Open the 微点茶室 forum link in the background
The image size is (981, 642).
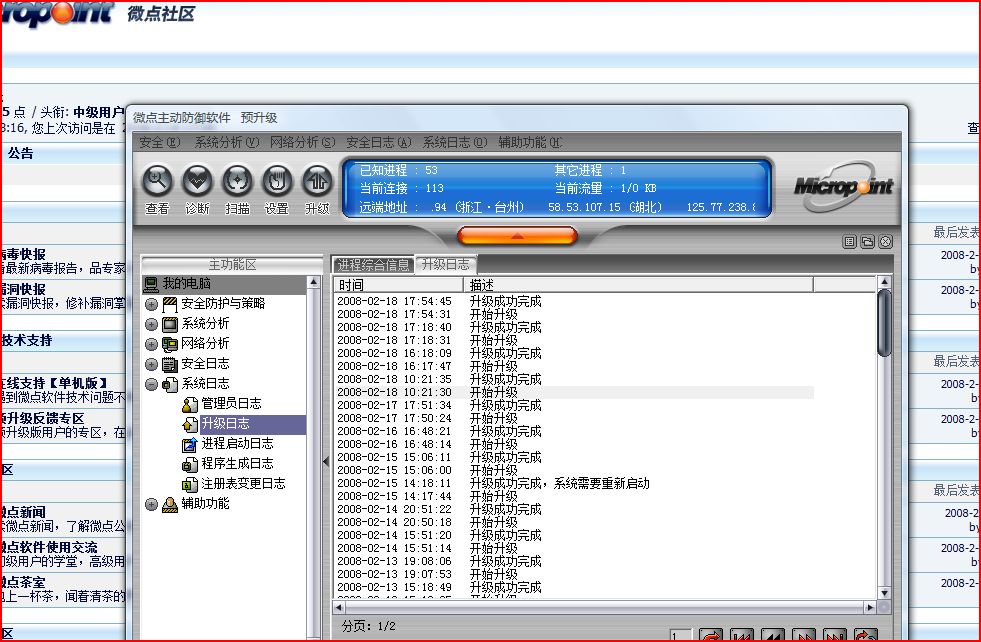coord(23,582)
